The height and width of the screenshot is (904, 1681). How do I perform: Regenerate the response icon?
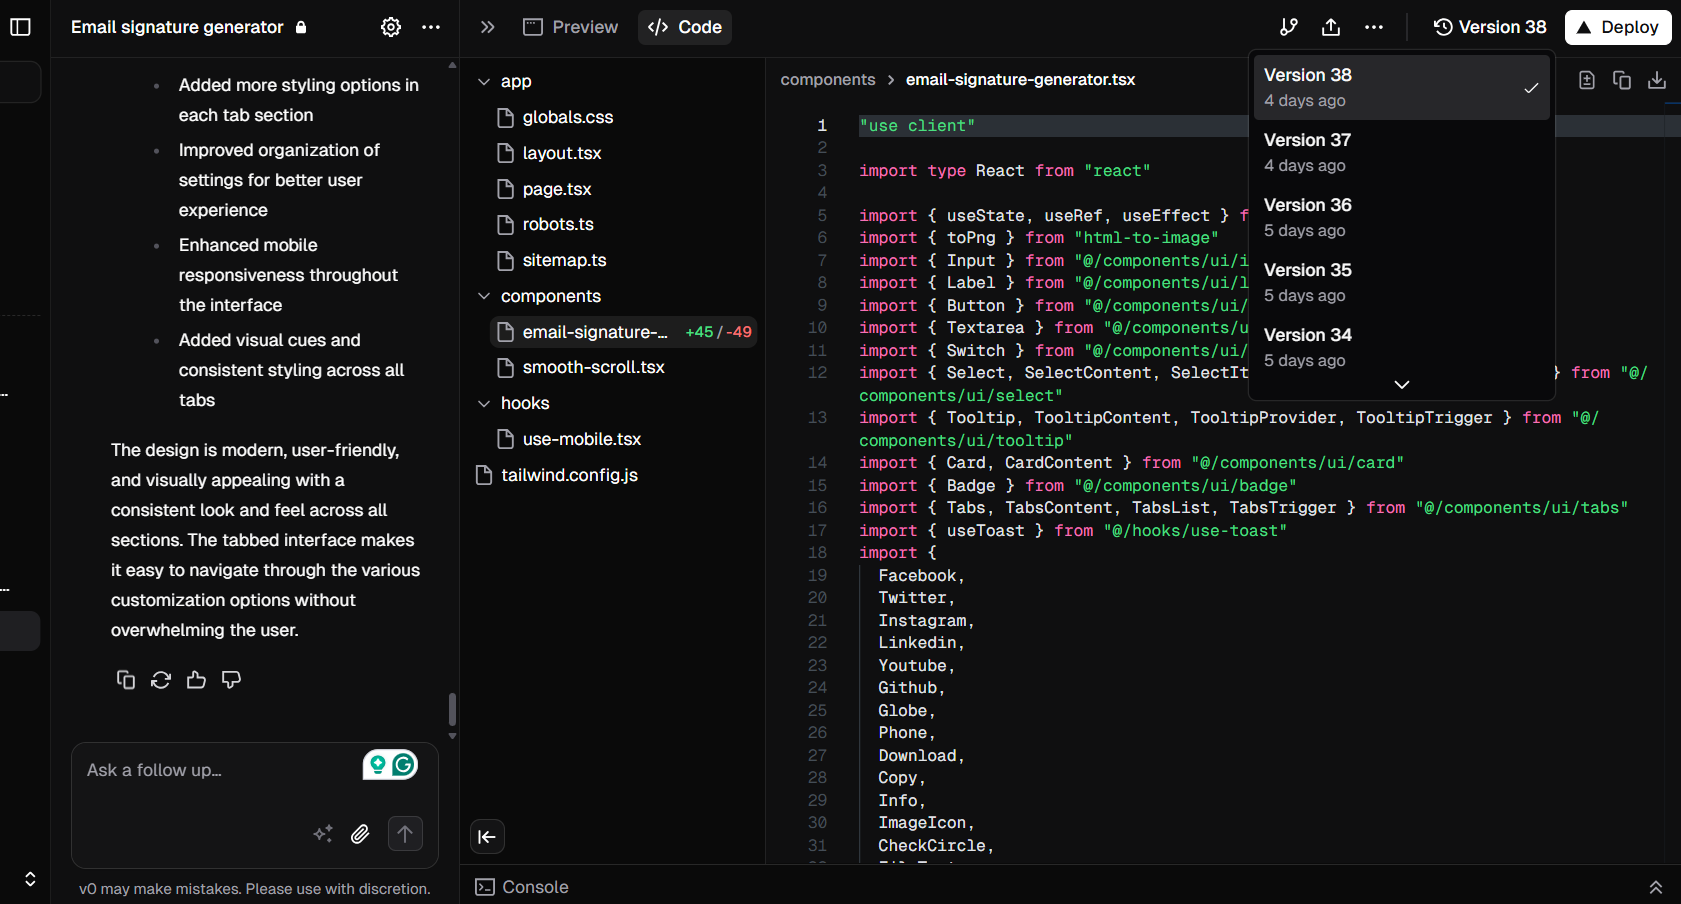point(161,680)
